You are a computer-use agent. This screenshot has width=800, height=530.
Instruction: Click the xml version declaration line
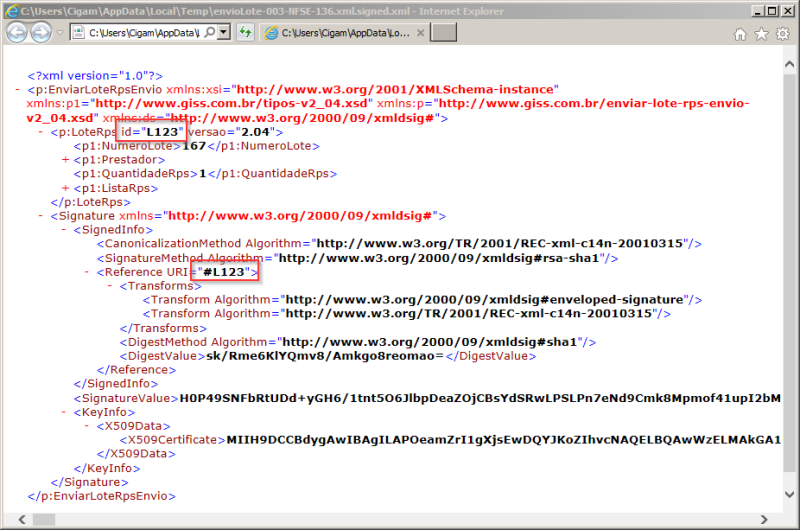click(x=95, y=76)
